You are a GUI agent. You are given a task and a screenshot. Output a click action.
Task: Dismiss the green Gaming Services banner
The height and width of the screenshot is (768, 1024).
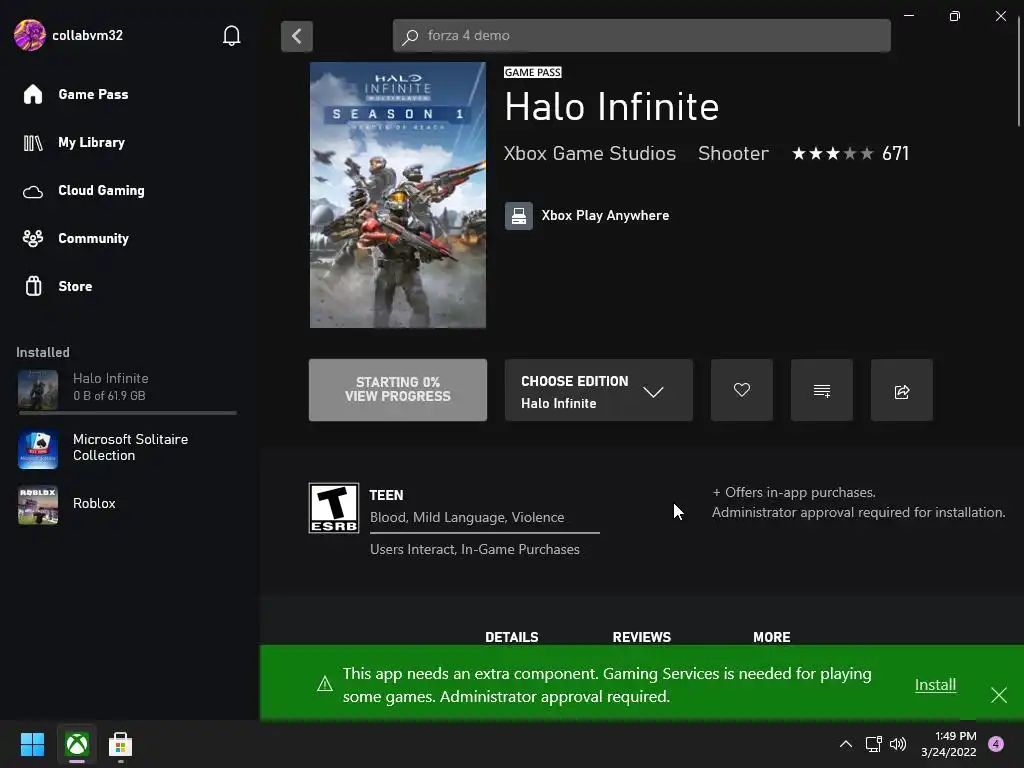point(999,695)
